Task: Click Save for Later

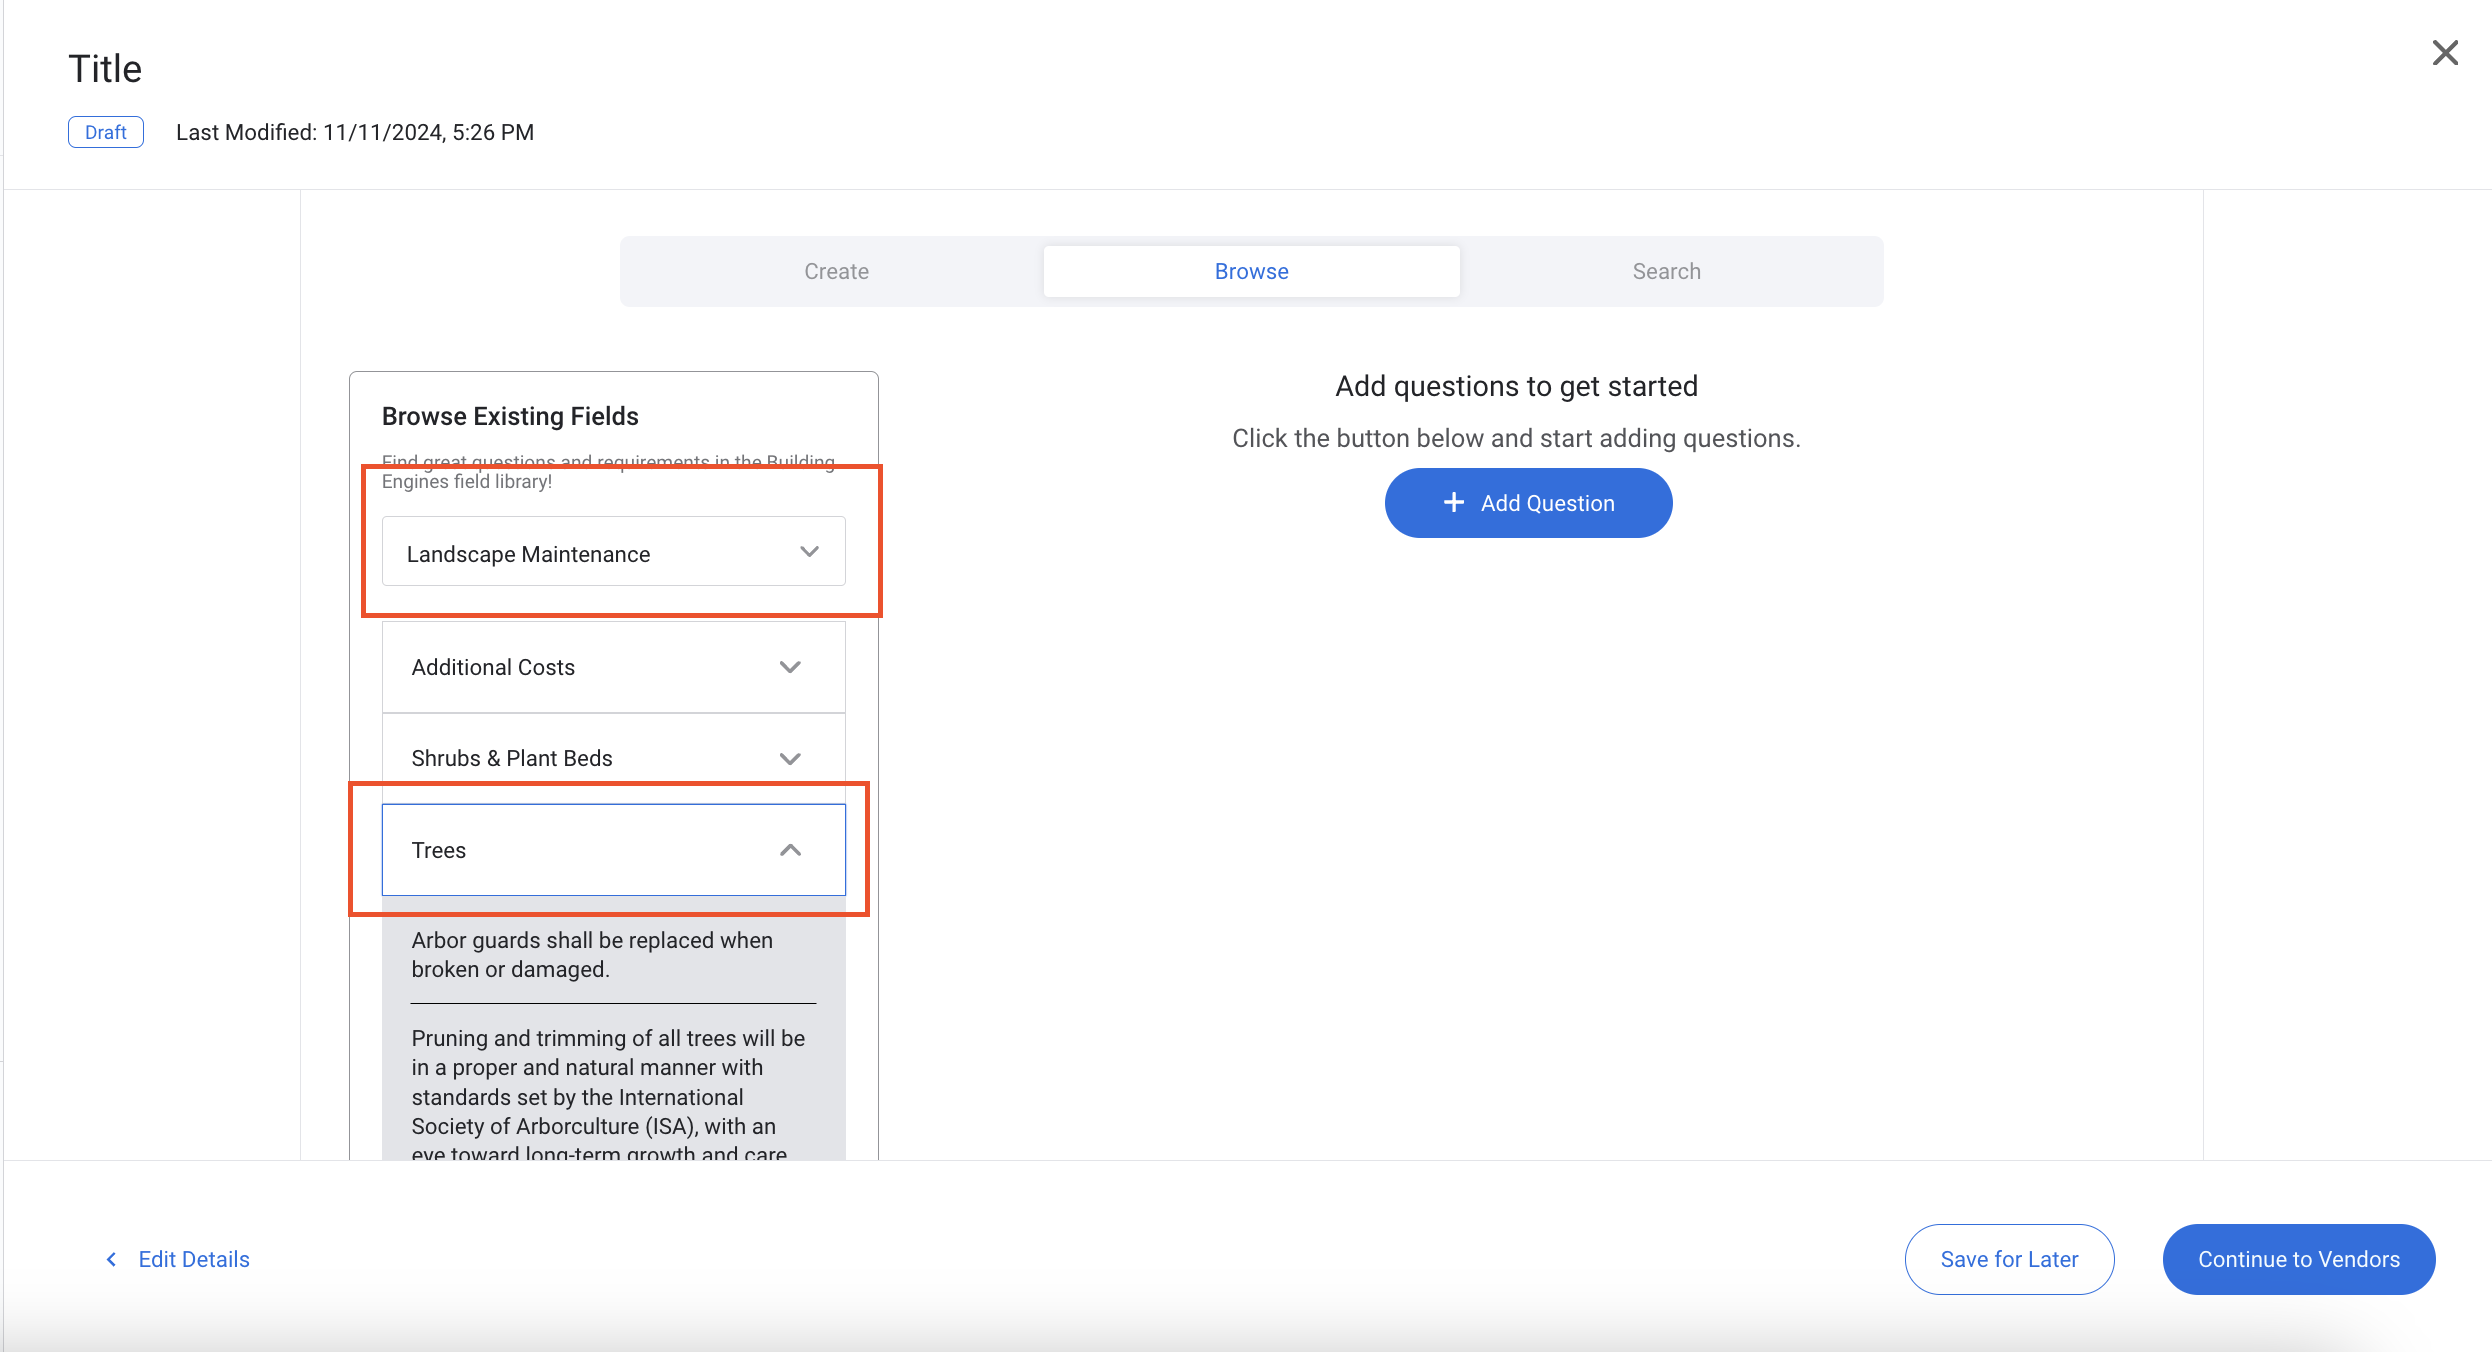Action: (x=2009, y=1260)
